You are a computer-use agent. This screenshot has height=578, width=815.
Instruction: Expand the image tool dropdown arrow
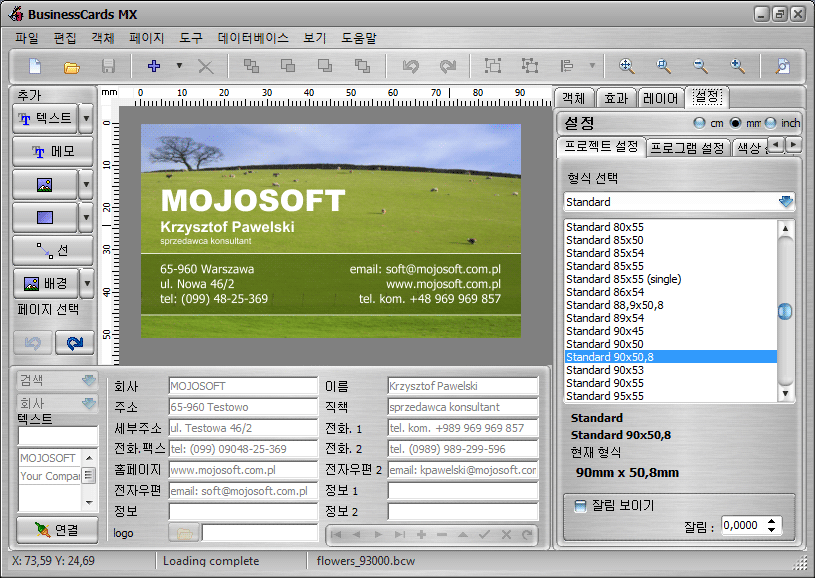(86, 184)
